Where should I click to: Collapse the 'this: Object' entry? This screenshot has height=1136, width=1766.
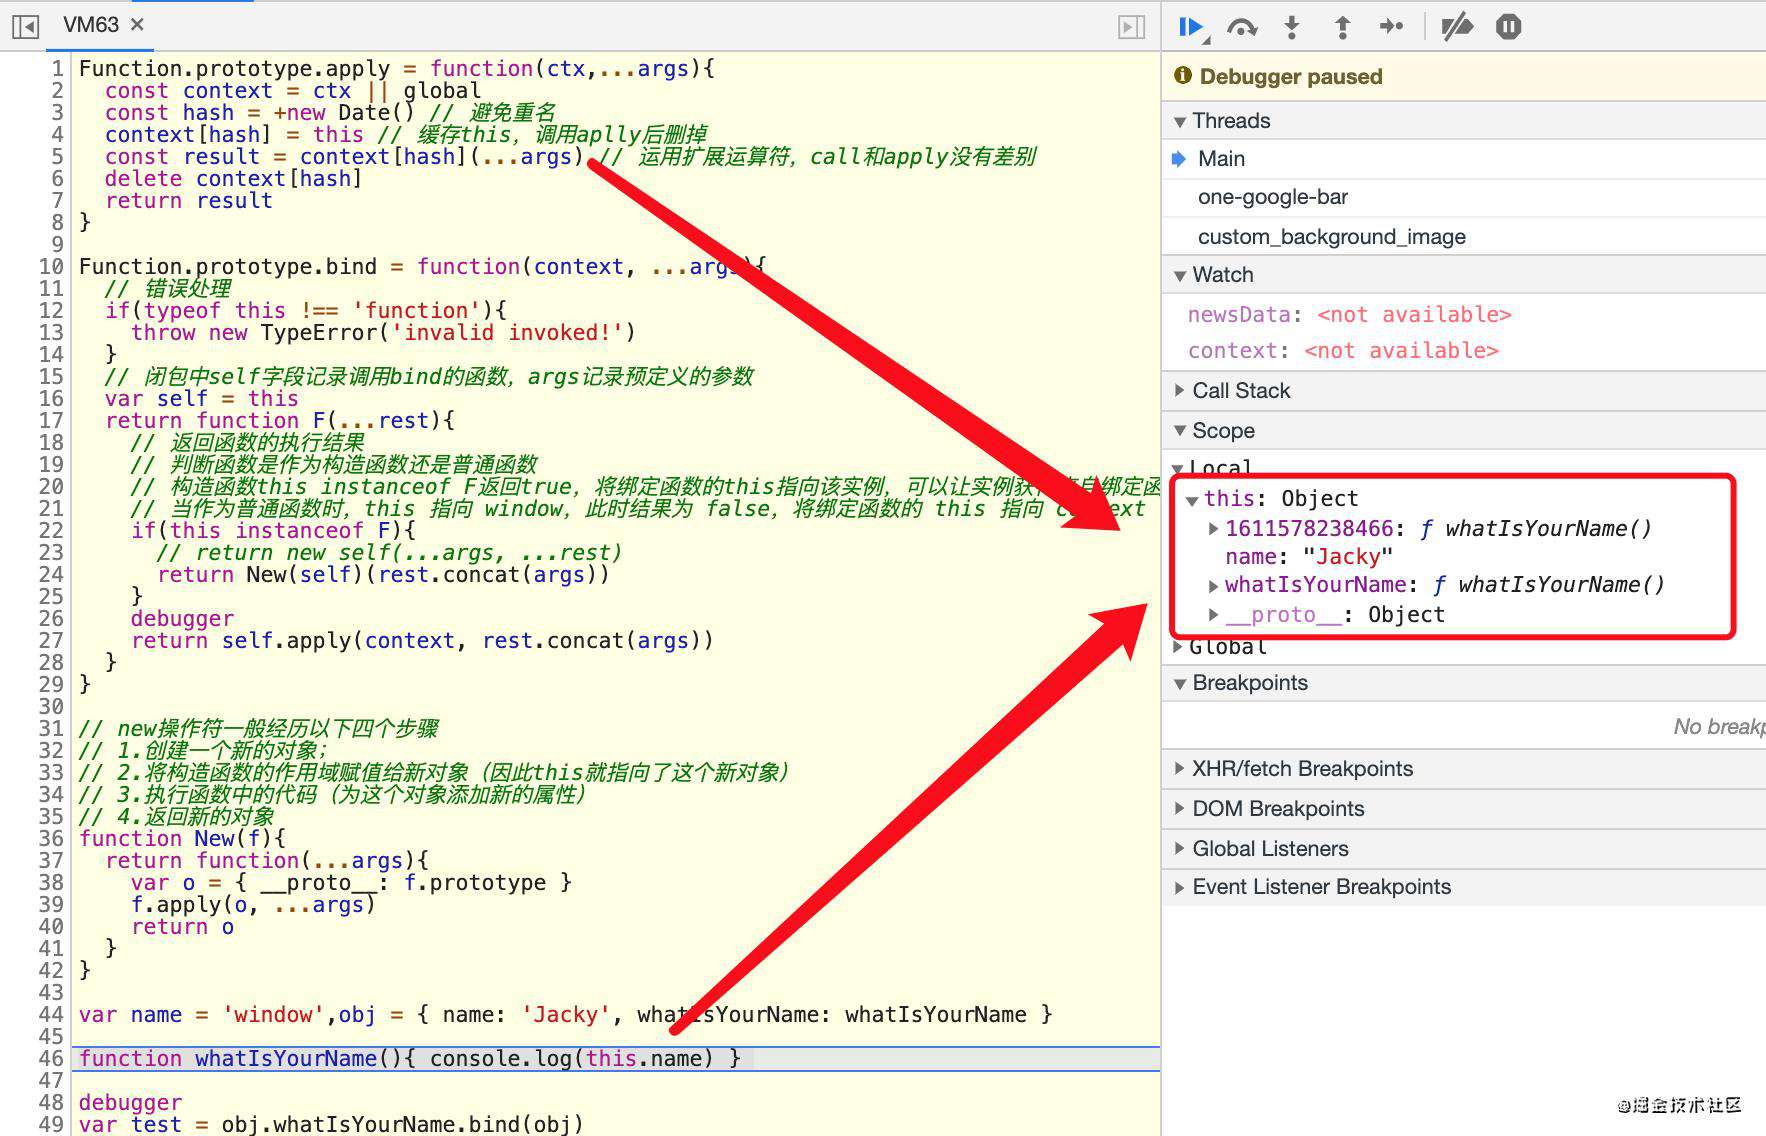(x=1192, y=500)
